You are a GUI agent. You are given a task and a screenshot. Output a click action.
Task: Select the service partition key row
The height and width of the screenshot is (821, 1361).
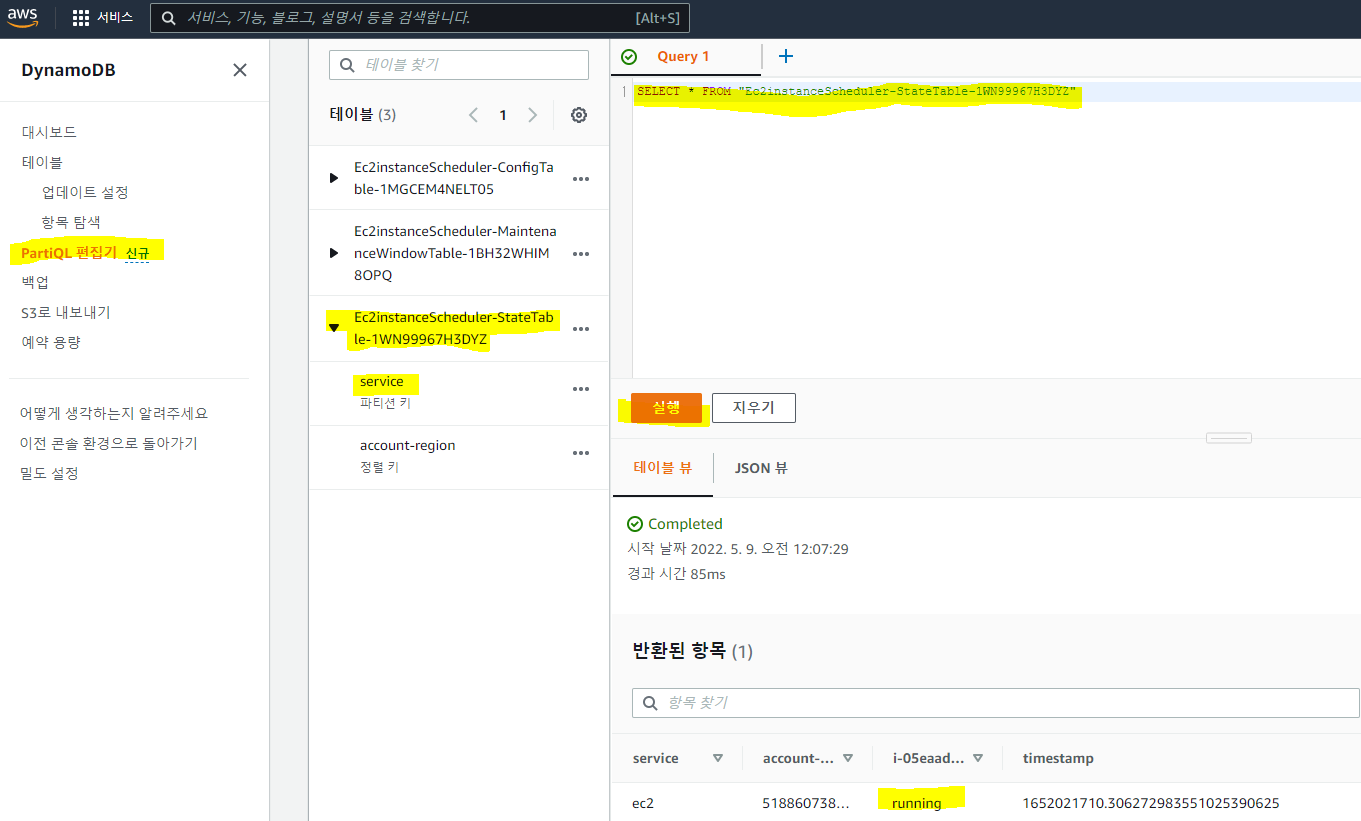click(x=459, y=393)
